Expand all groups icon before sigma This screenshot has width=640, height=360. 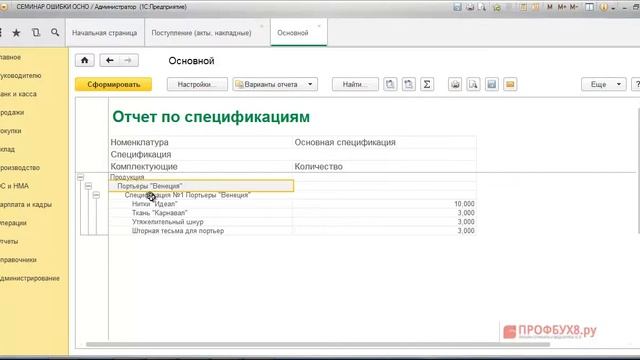click(409, 84)
